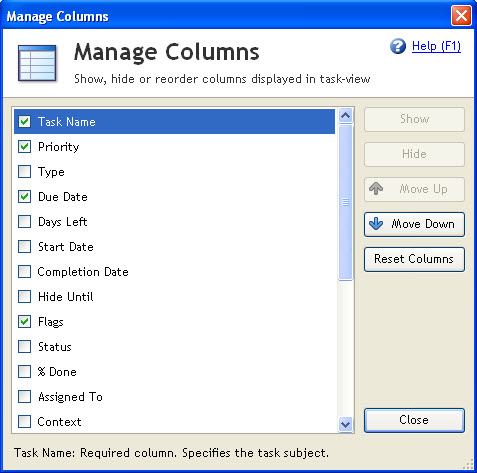Click the Reset Columns button

pyautogui.click(x=414, y=259)
